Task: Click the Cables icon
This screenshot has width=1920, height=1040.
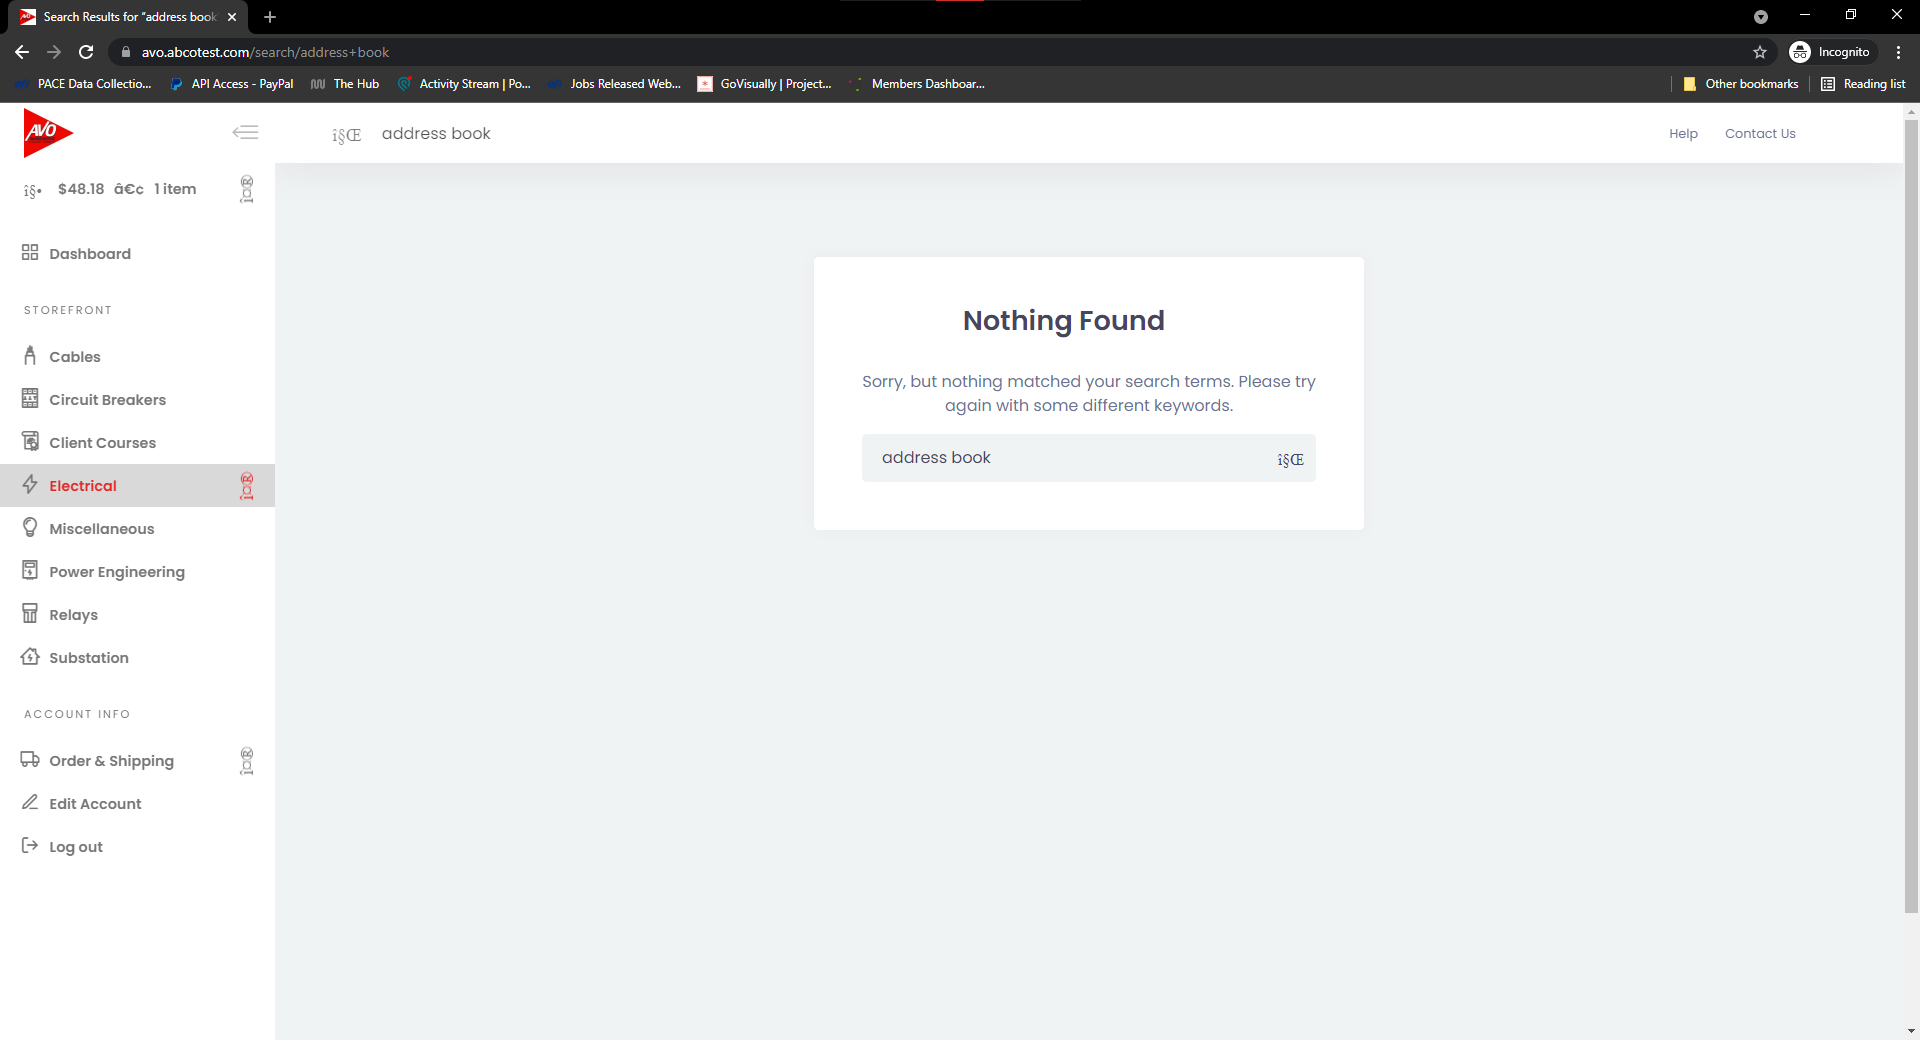Action: [x=30, y=356]
